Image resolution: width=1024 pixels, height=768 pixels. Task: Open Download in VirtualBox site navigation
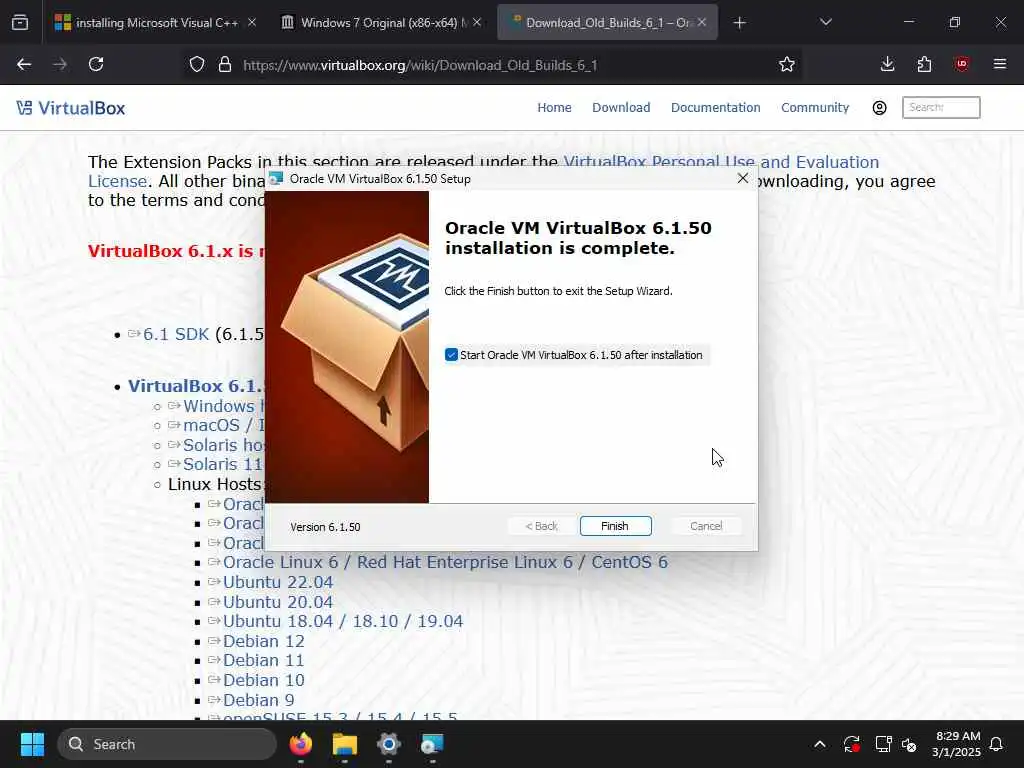pos(621,108)
